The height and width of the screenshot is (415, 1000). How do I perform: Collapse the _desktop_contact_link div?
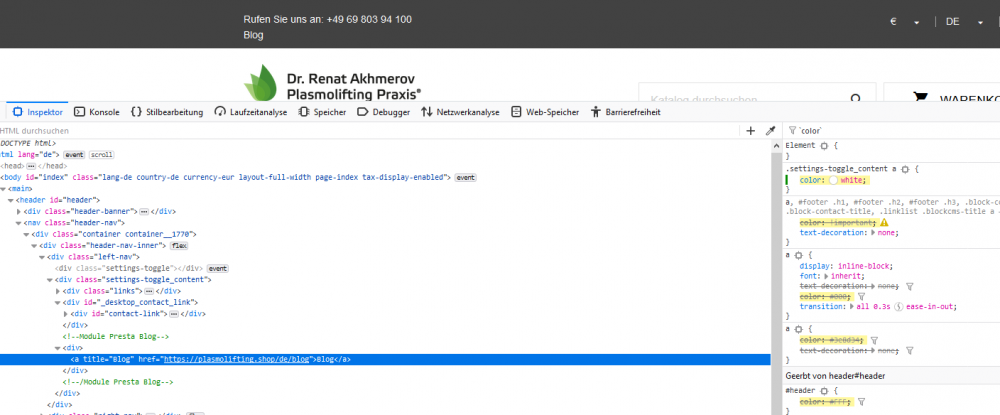tap(57, 303)
